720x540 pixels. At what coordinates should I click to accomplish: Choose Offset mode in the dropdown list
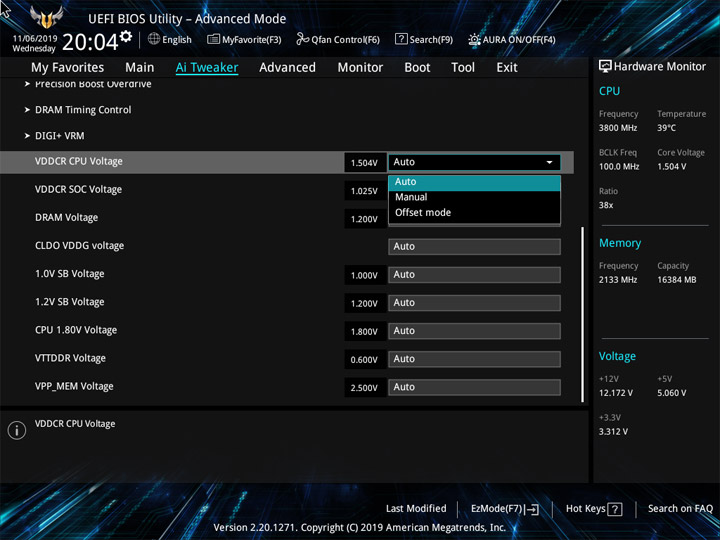click(474, 213)
